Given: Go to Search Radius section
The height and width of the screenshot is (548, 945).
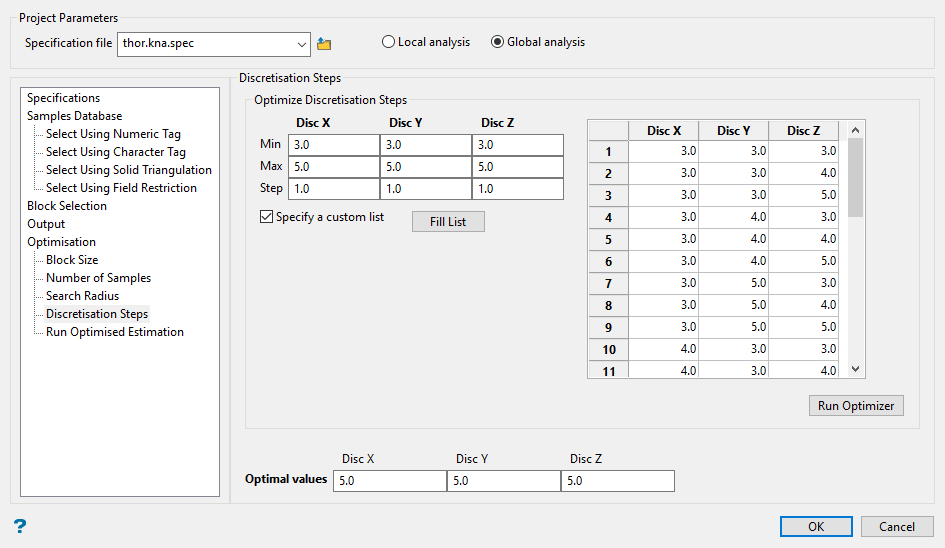Looking at the screenshot, I should tap(82, 296).
